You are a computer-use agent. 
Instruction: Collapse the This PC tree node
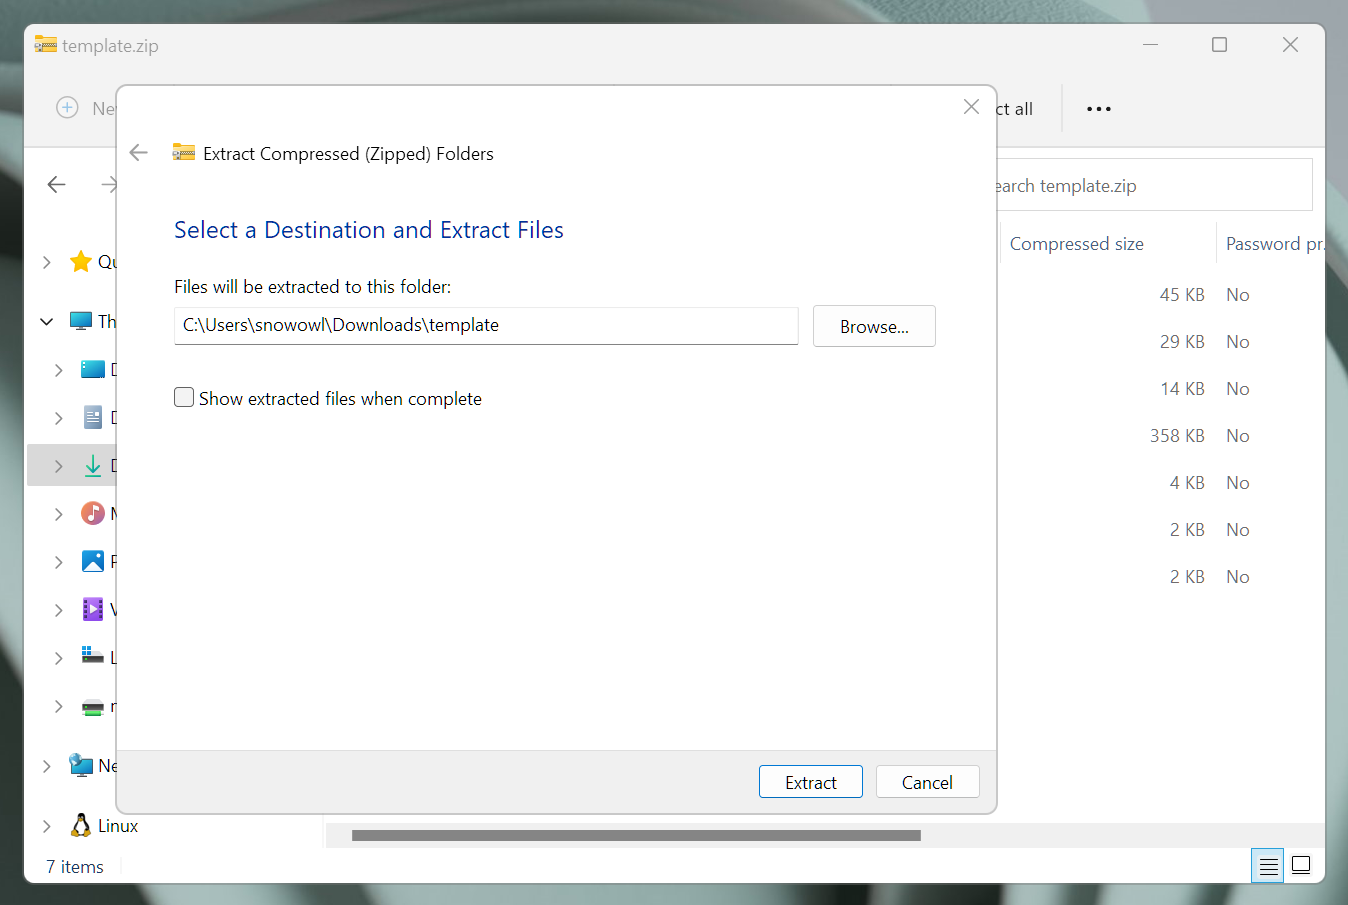tap(47, 321)
